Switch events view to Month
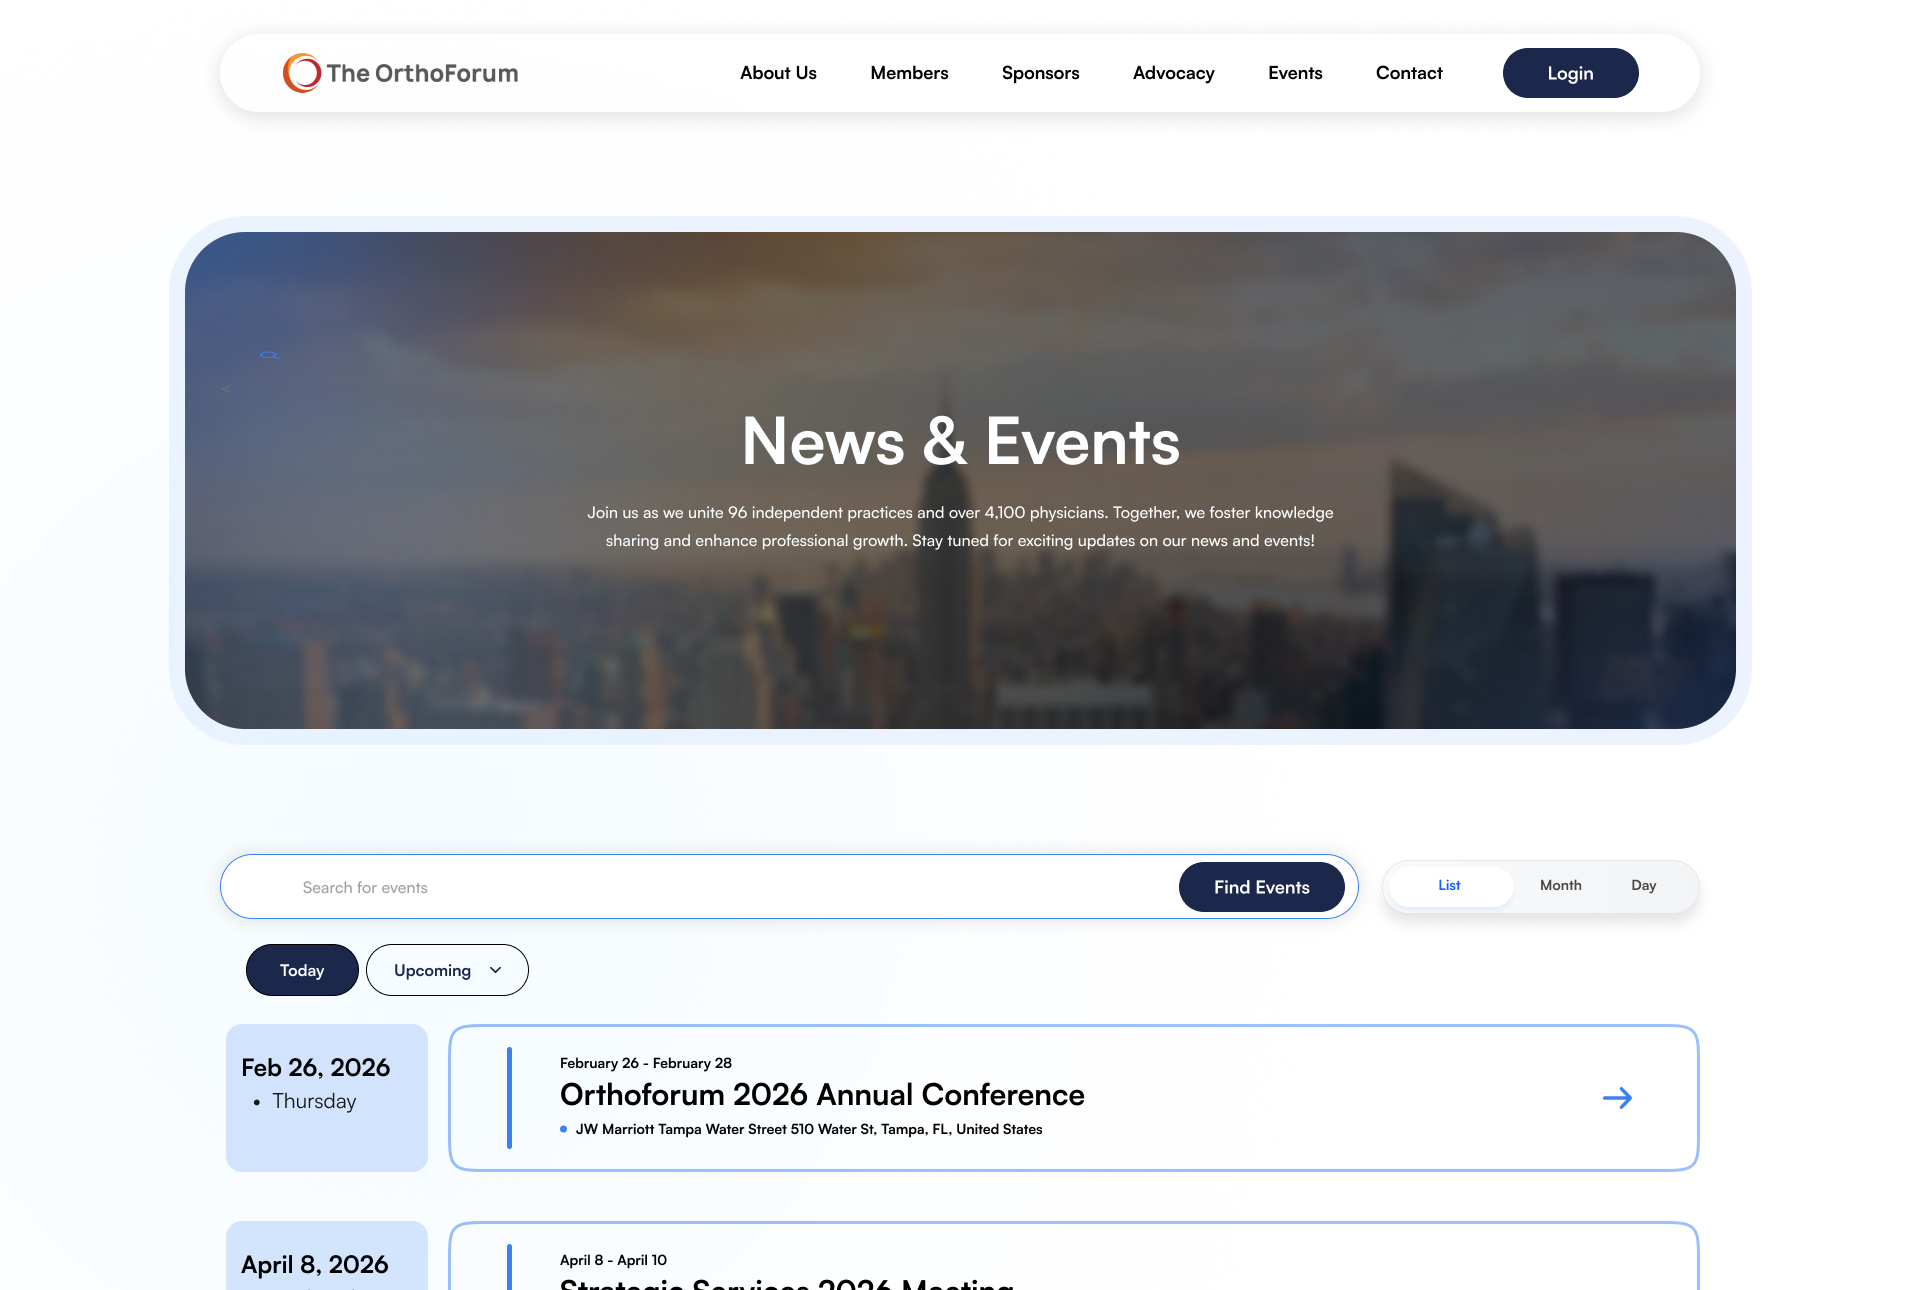 coord(1560,886)
